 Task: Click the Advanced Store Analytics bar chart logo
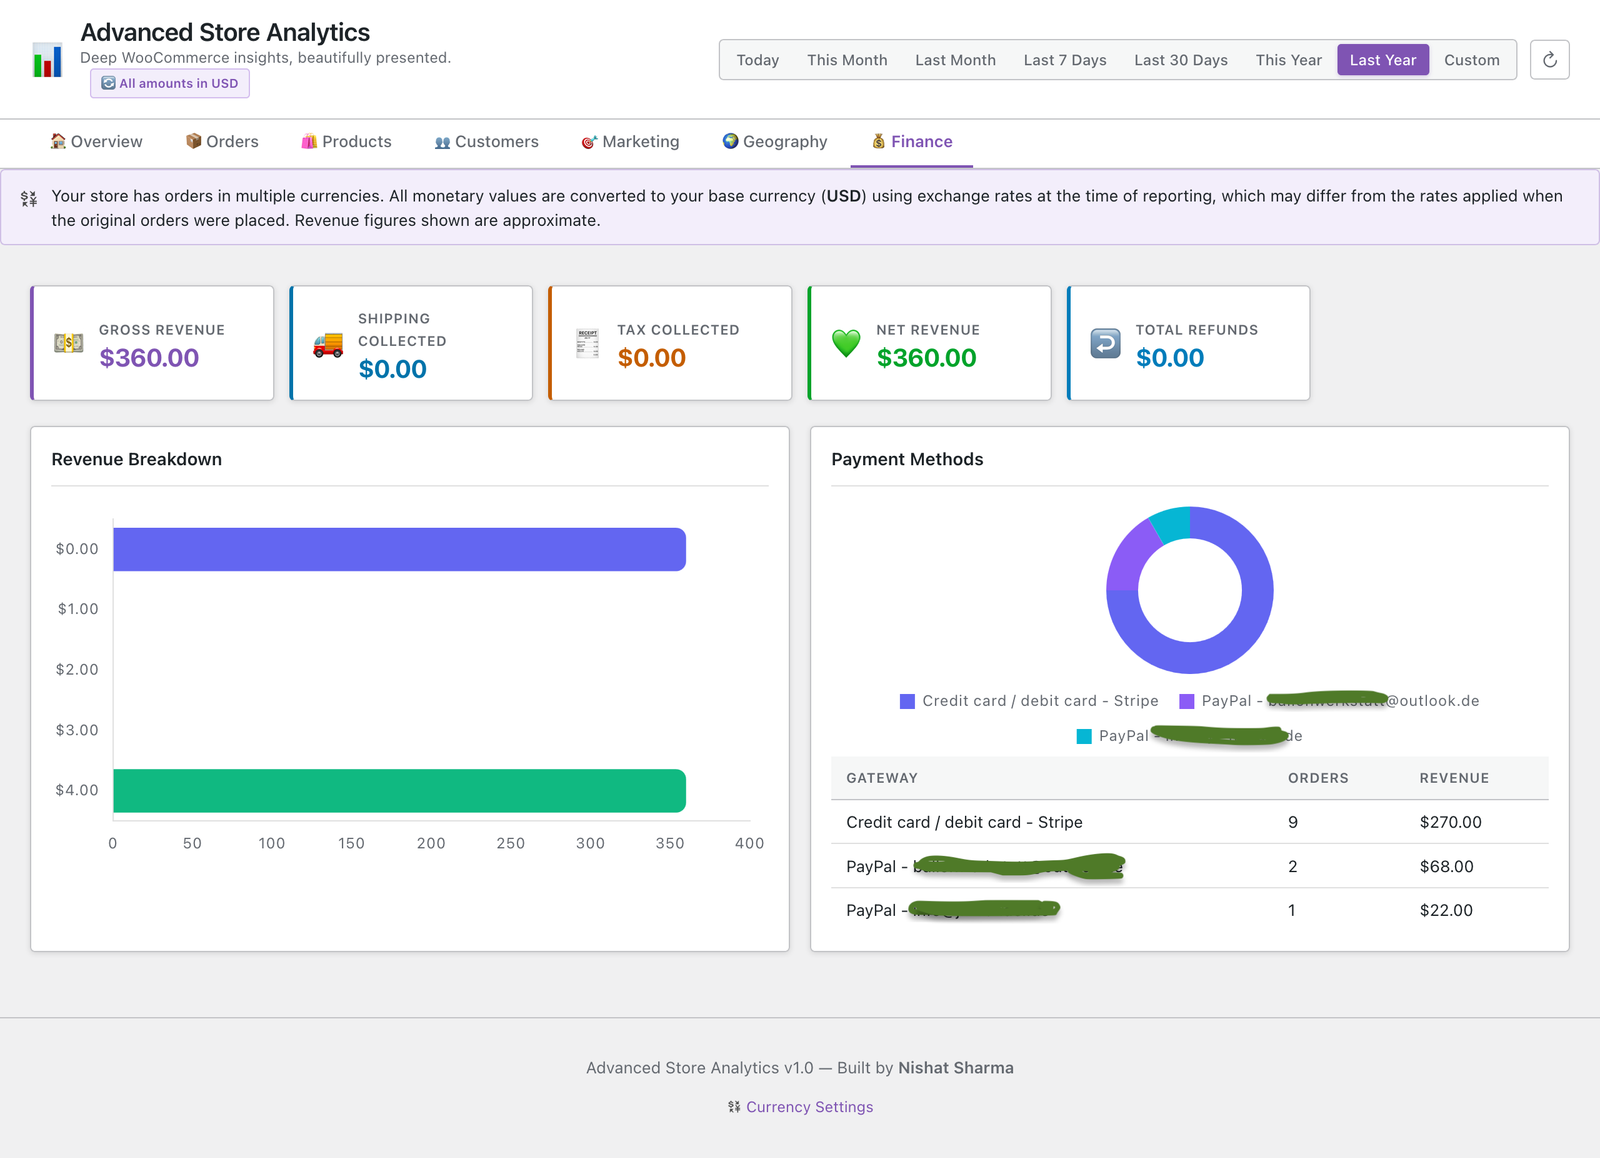(x=47, y=60)
